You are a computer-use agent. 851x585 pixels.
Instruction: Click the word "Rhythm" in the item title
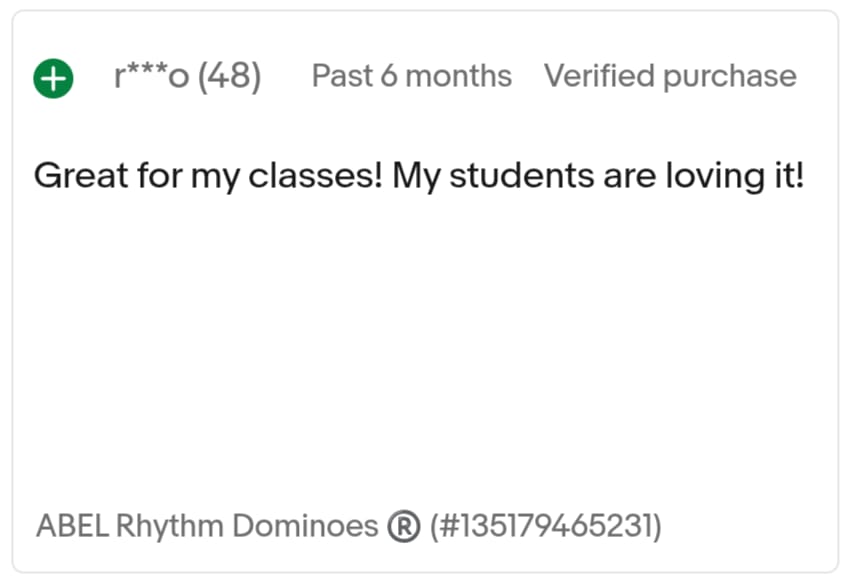click(x=169, y=527)
